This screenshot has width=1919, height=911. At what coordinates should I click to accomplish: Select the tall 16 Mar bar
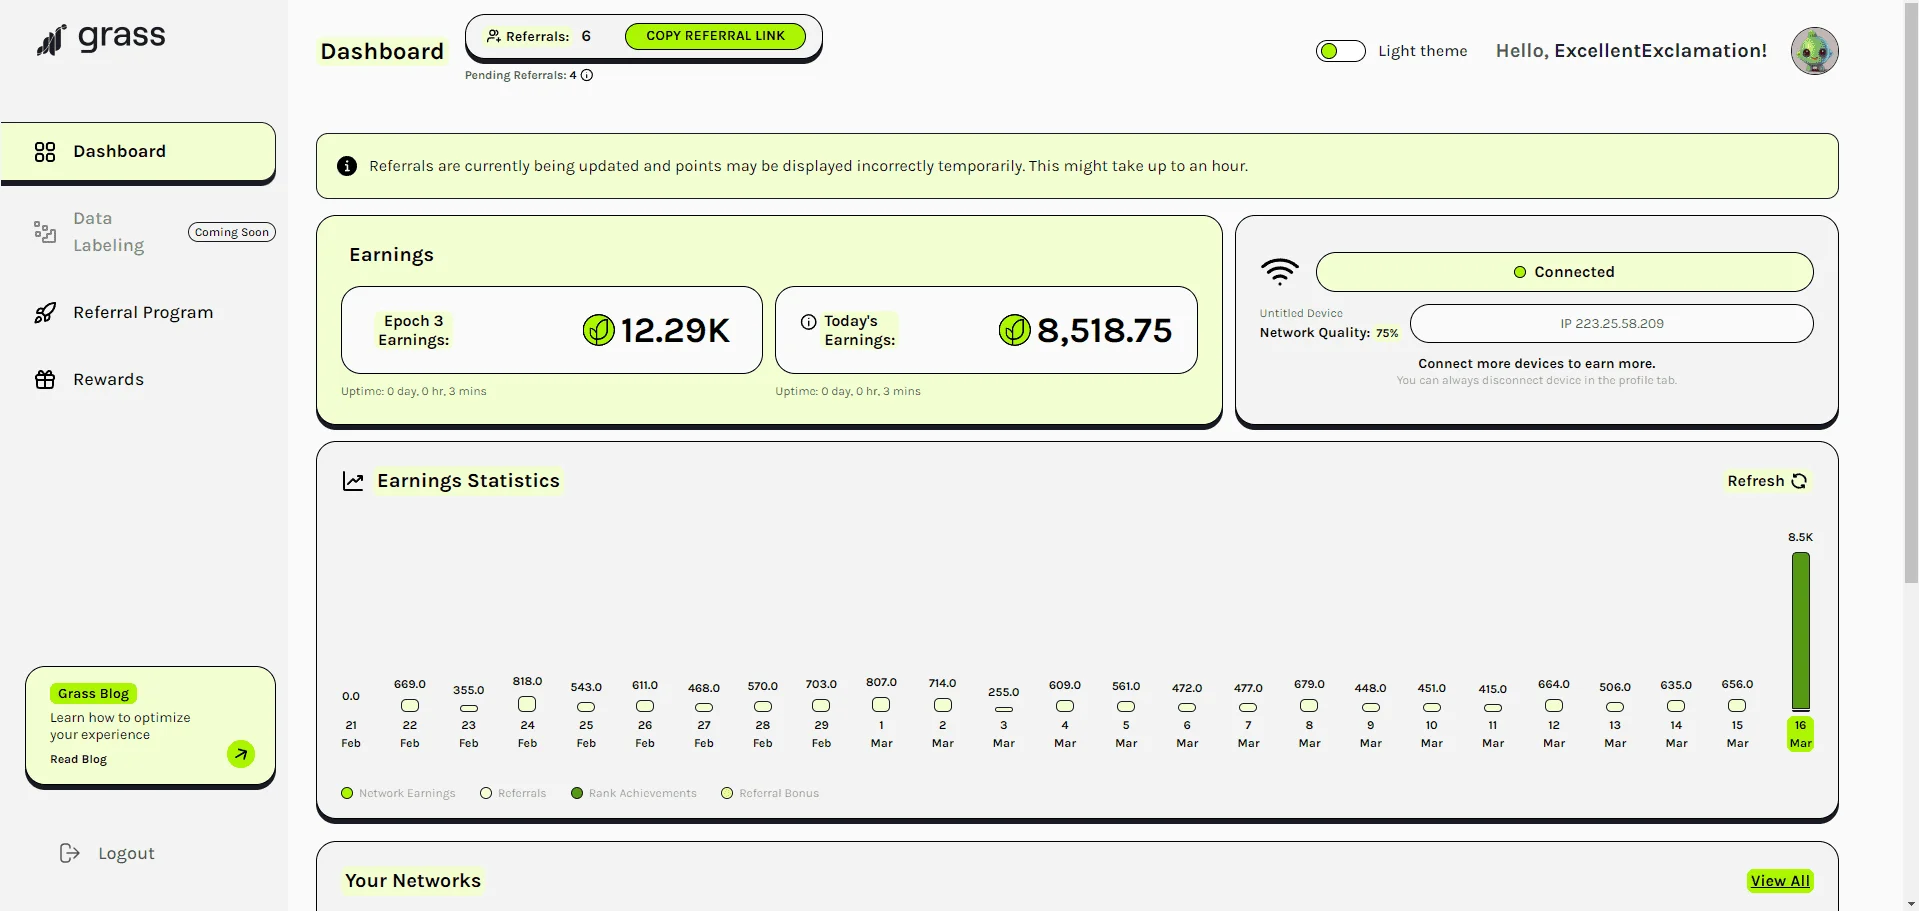pos(1800,631)
